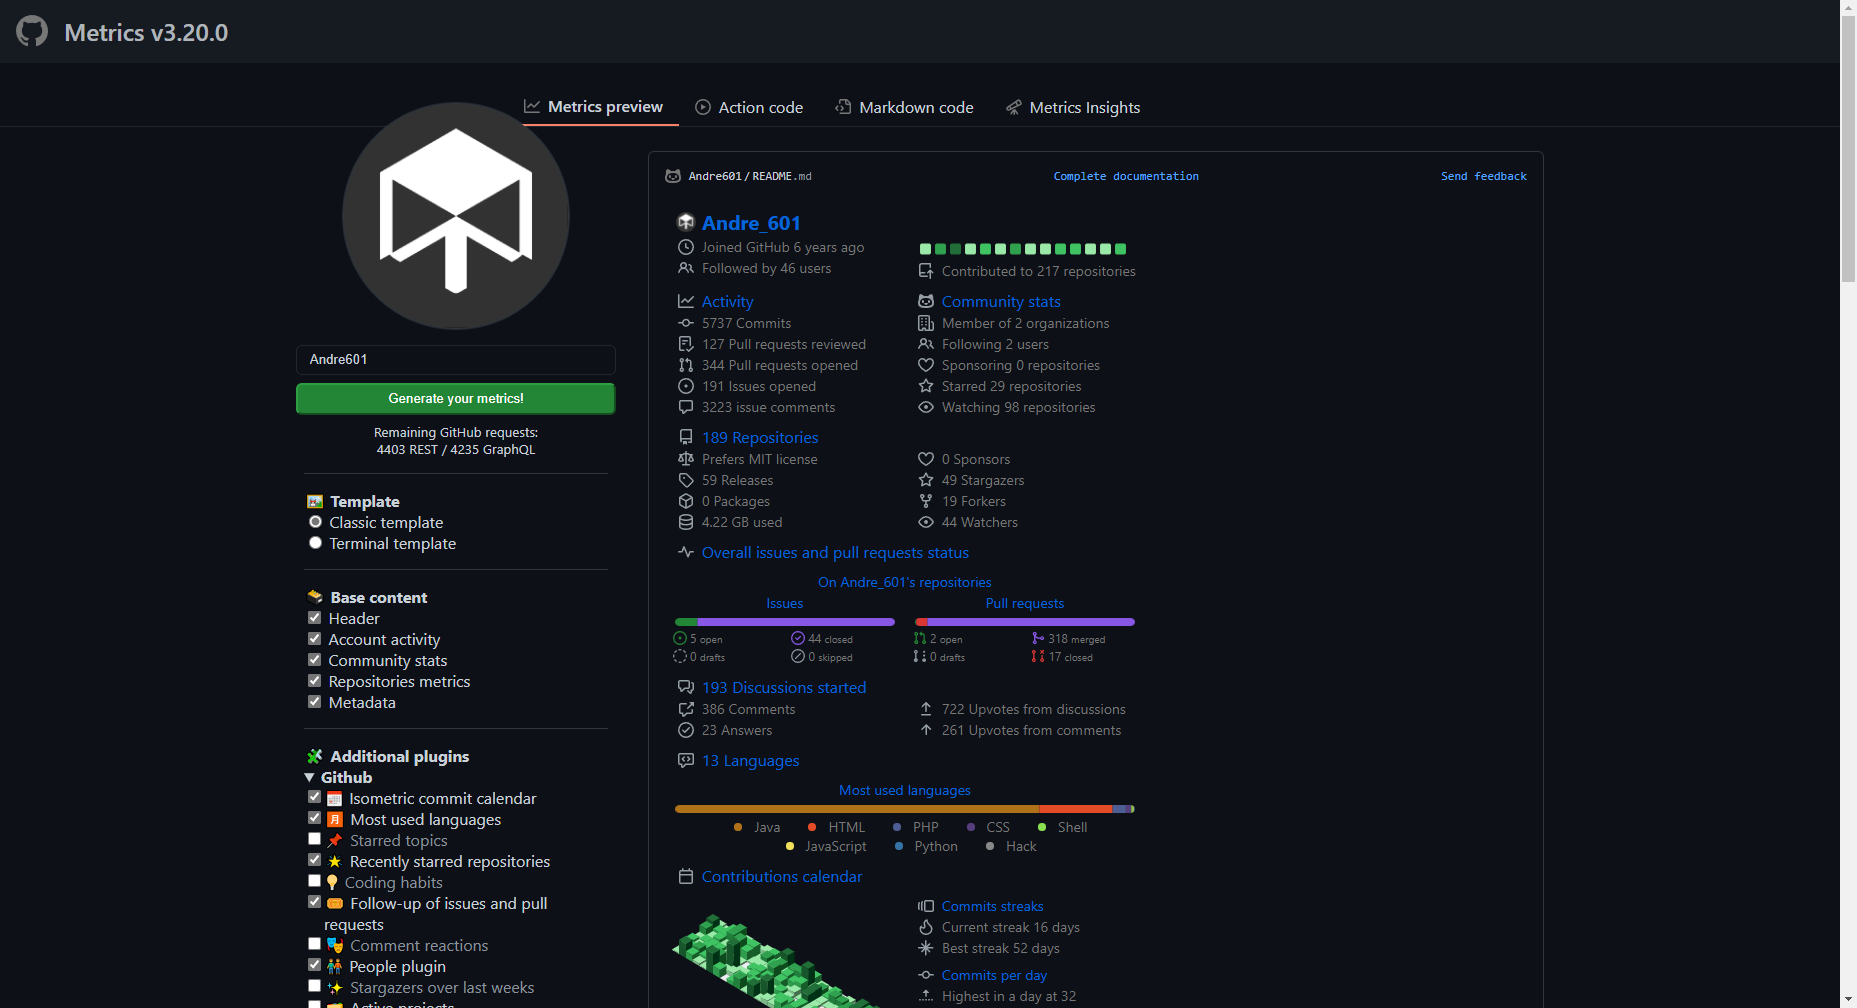The width and height of the screenshot is (1857, 1008).
Task: Enable Stargazers over last weeks plugin
Action: pos(315,986)
